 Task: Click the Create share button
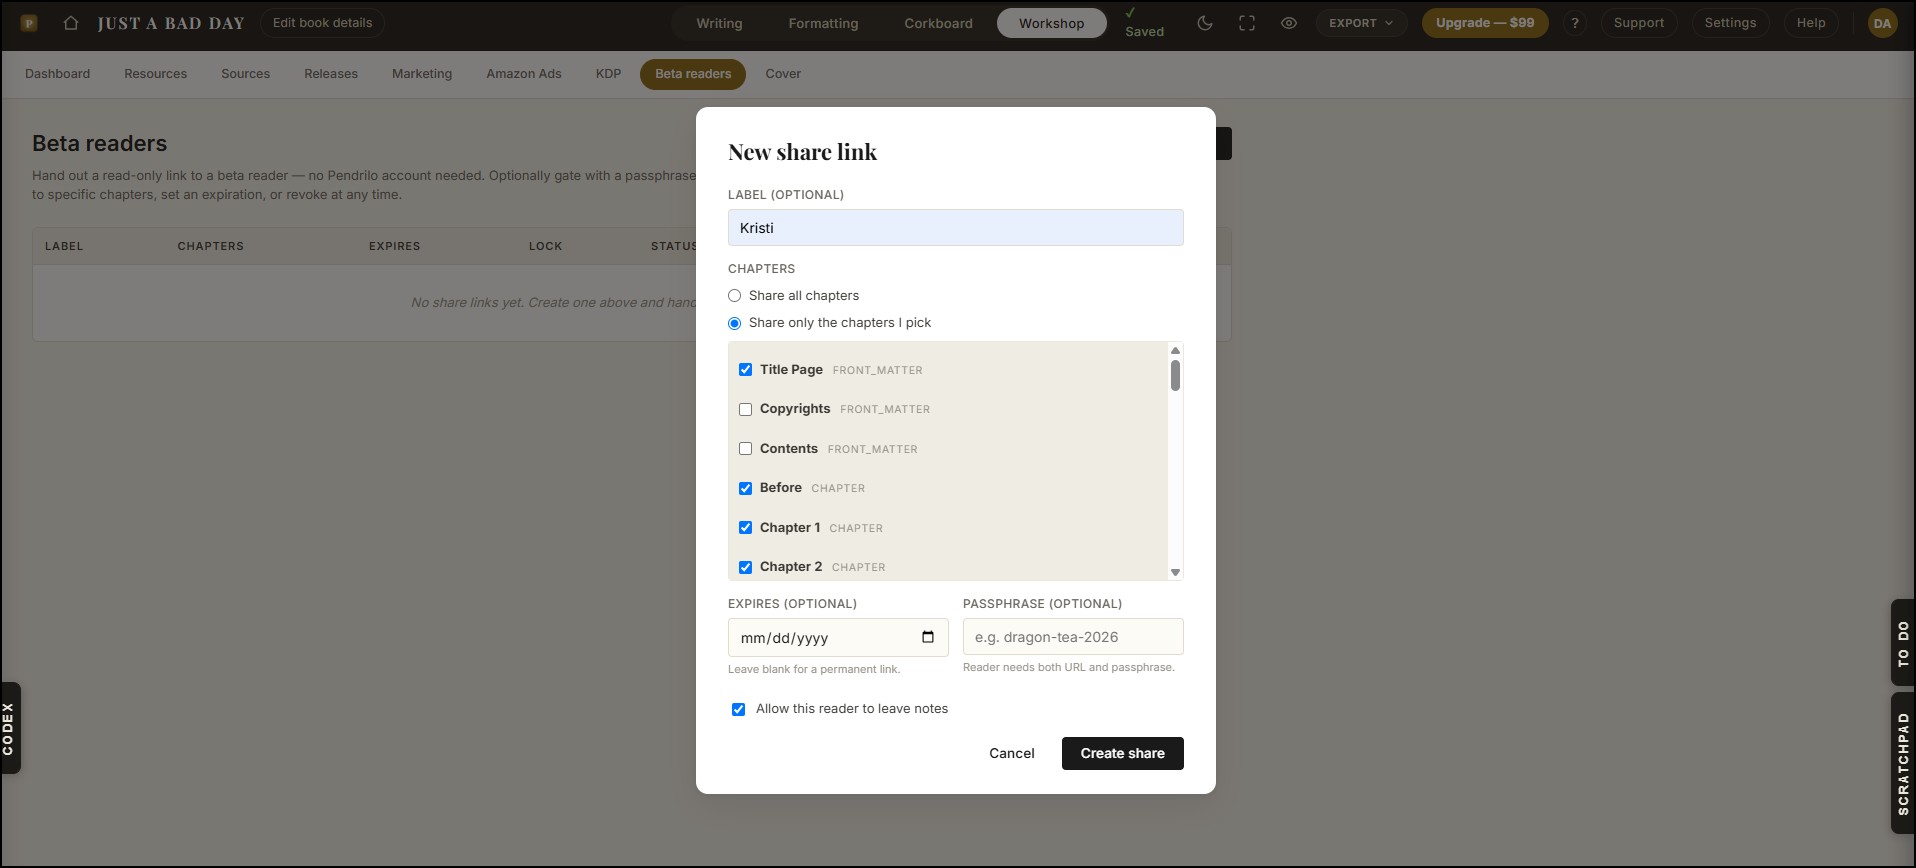pyautogui.click(x=1122, y=753)
